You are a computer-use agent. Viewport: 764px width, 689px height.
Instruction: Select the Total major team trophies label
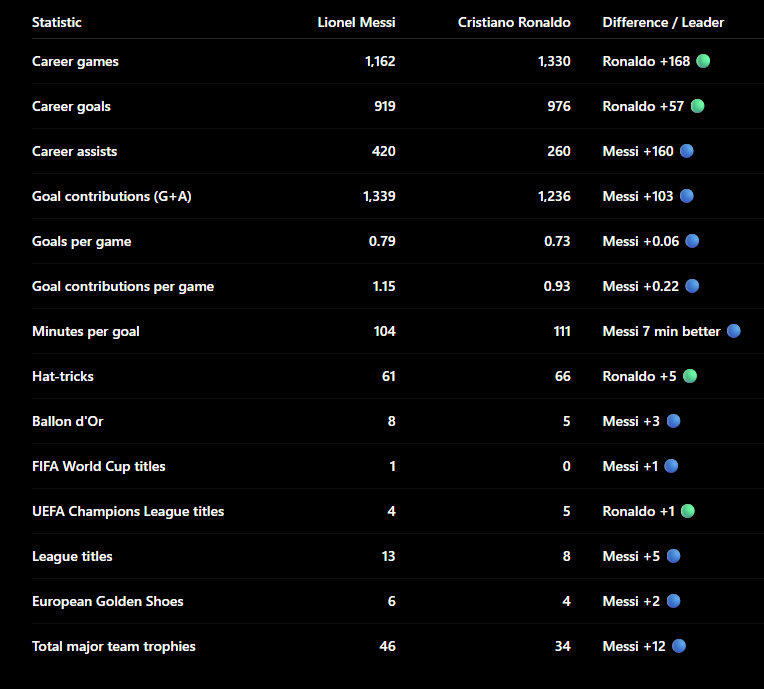point(114,646)
